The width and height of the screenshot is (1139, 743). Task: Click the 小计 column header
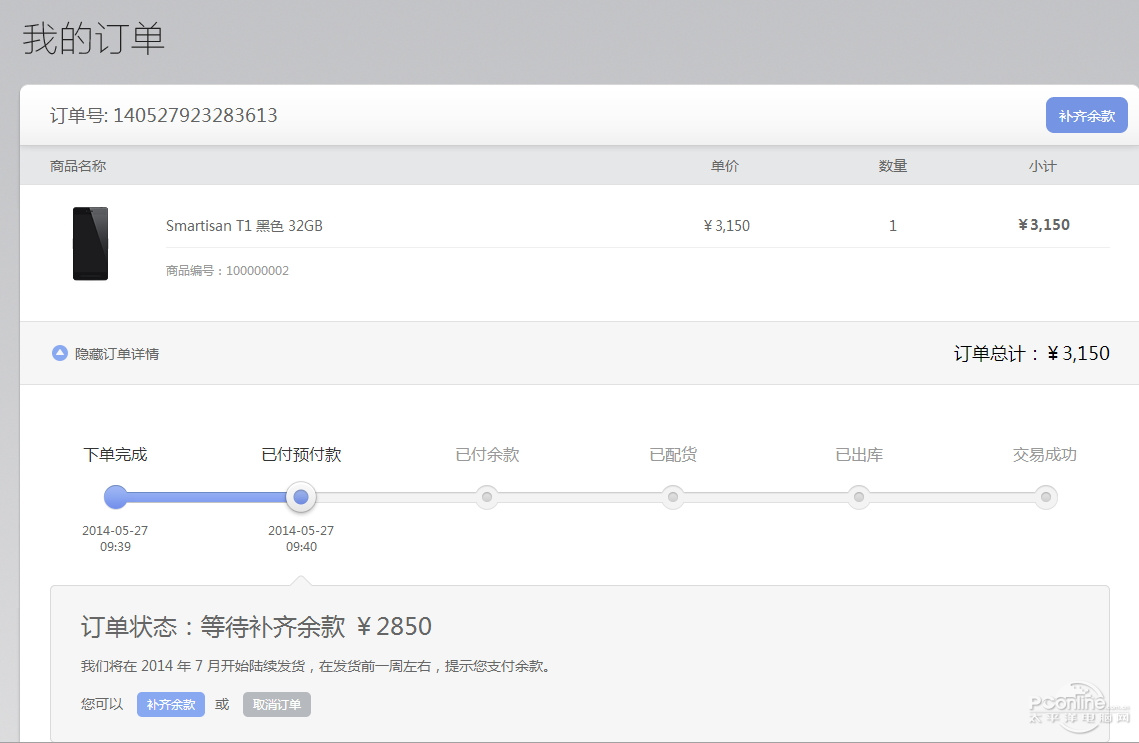[x=1042, y=166]
